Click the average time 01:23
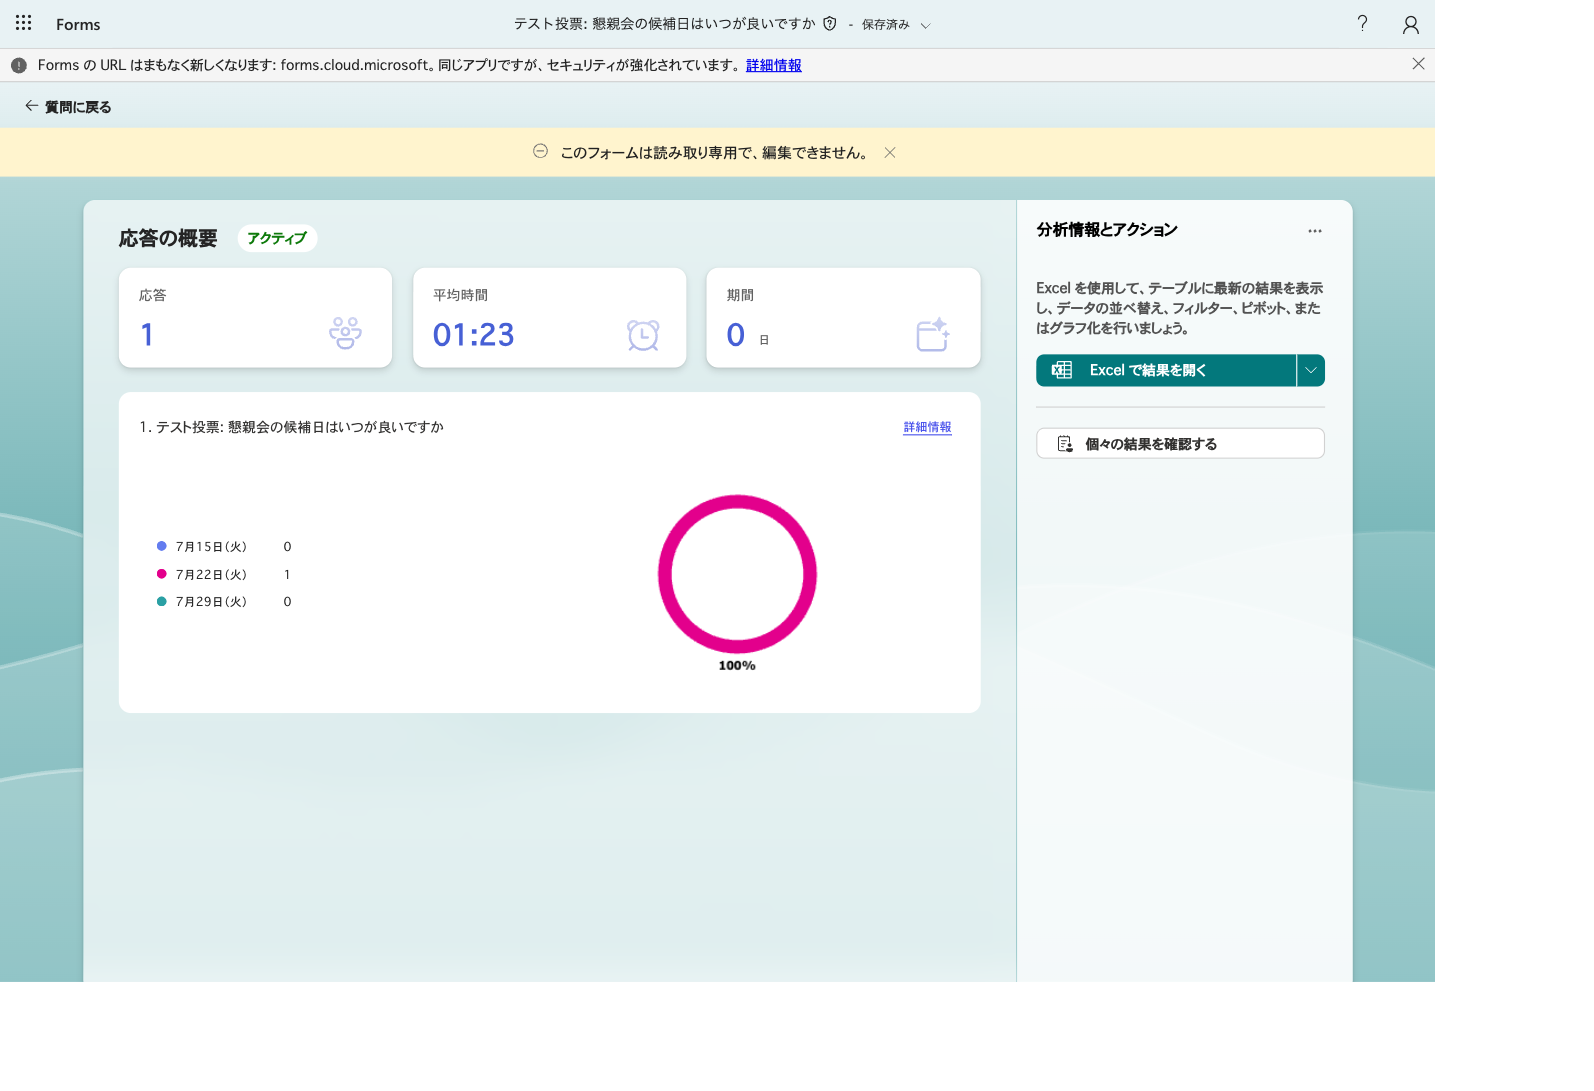This screenshot has width=1594, height=1091. click(473, 335)
